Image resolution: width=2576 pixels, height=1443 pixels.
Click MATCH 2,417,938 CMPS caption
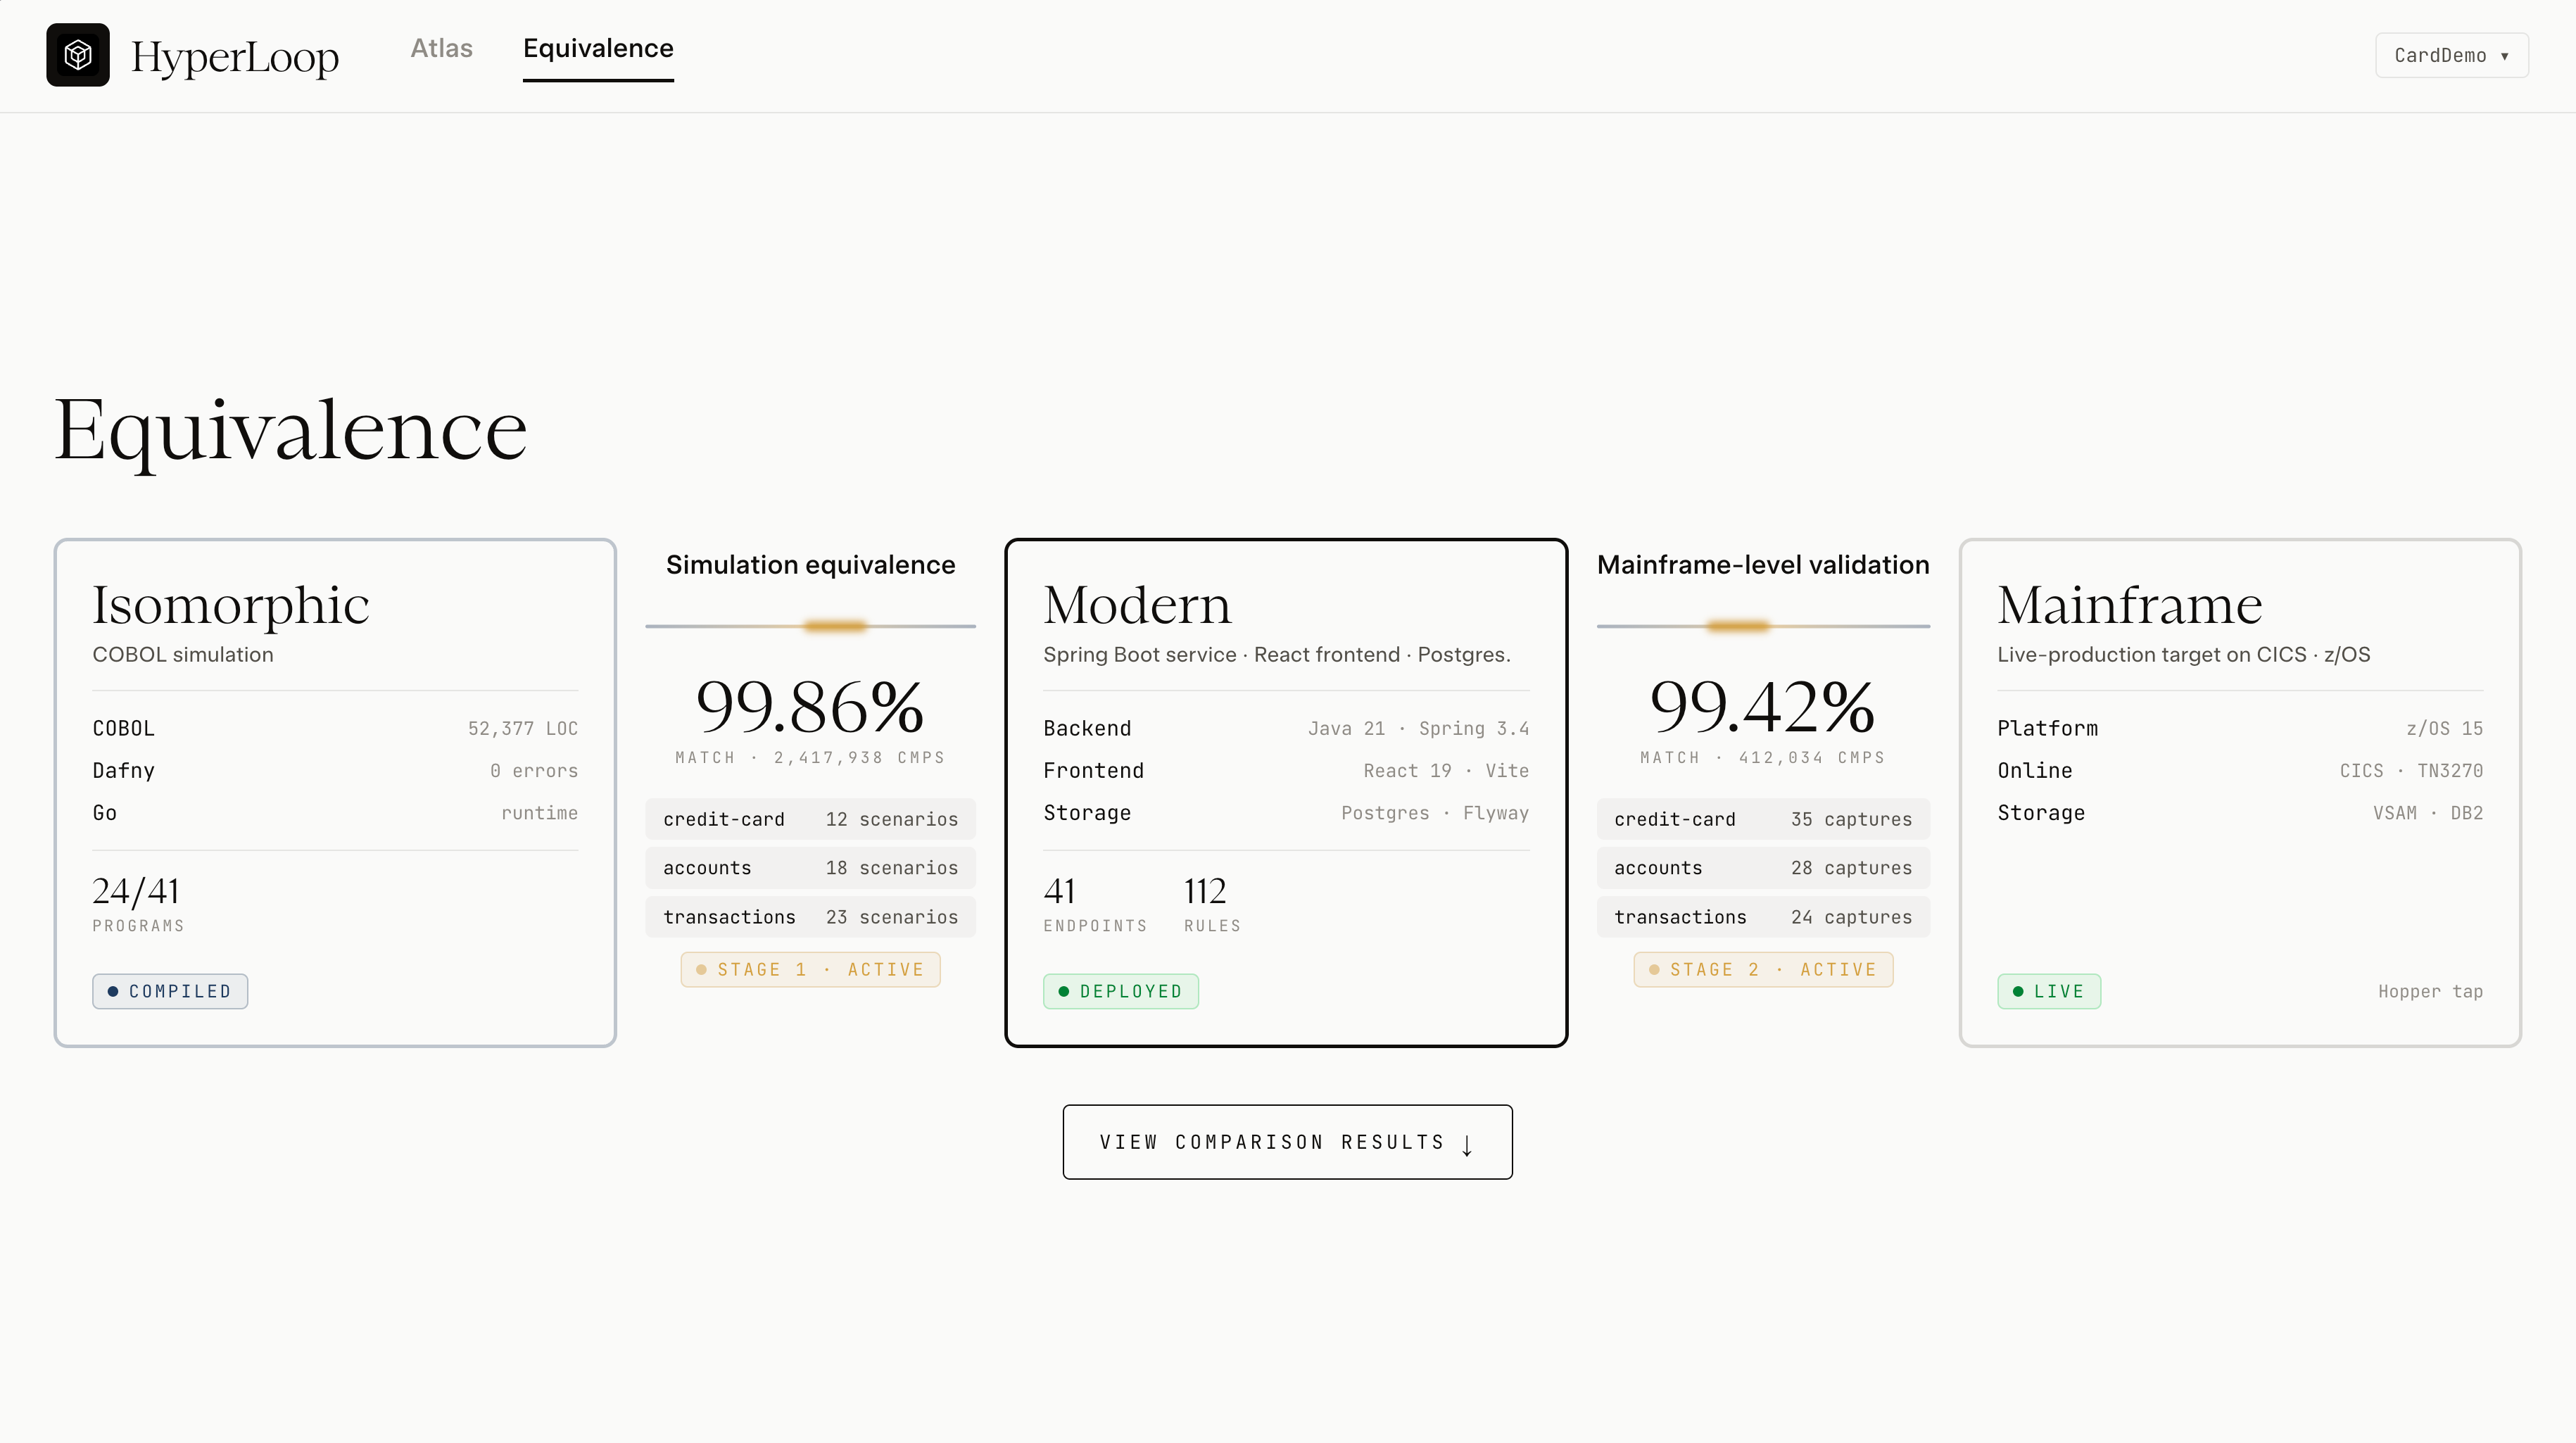pyautogui.click(x=810, y=757)
